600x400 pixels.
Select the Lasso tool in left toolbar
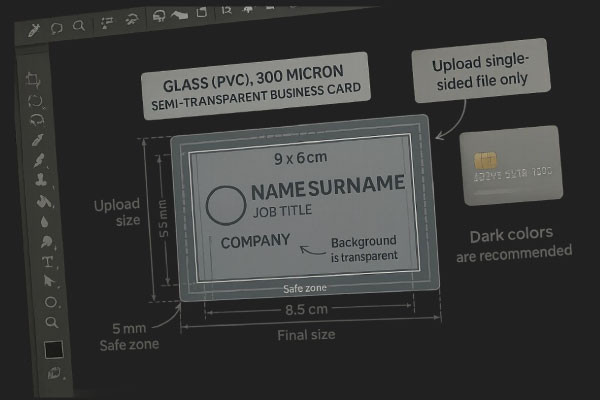(x=35, y=100)
